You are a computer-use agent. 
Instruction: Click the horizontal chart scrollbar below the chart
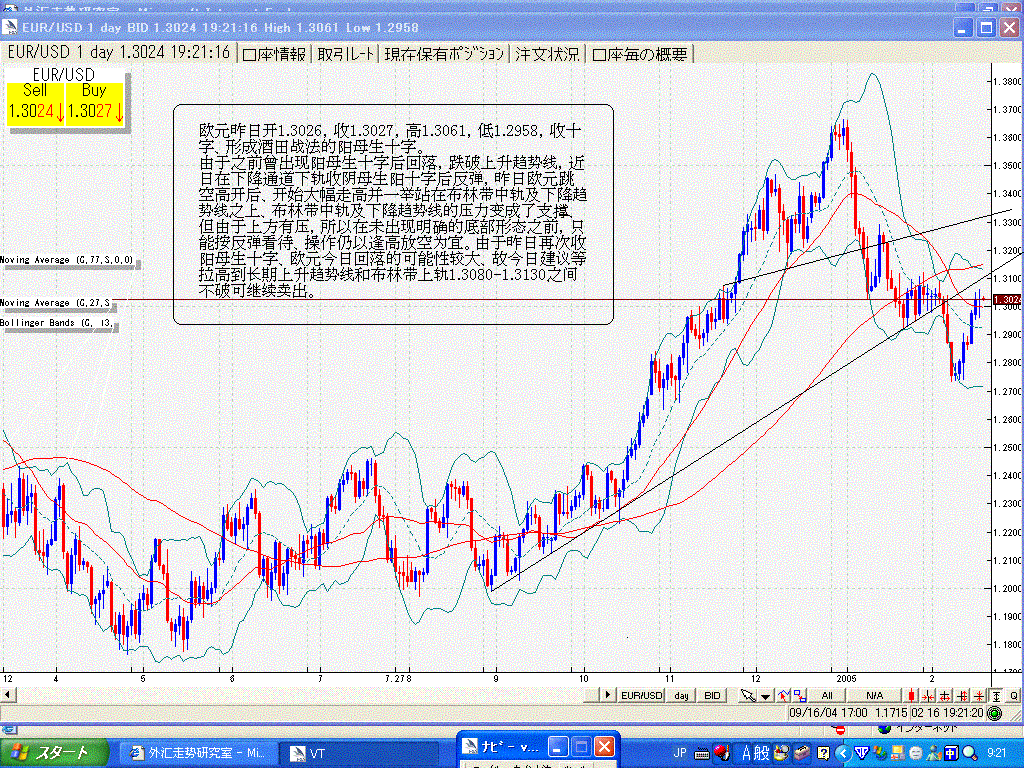[300, 694]
